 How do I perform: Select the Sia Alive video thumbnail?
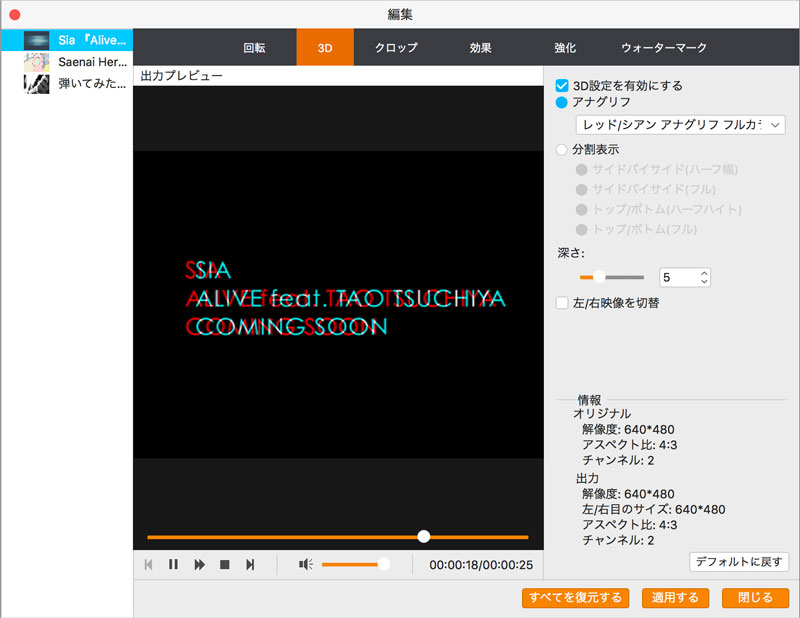click(x=37, y=40)
